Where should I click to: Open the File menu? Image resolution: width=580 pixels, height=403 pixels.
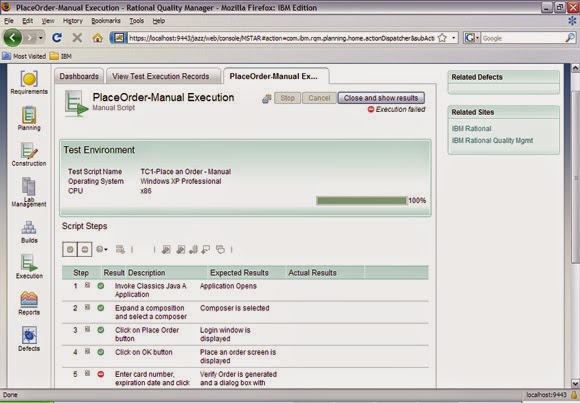(9, 21)
